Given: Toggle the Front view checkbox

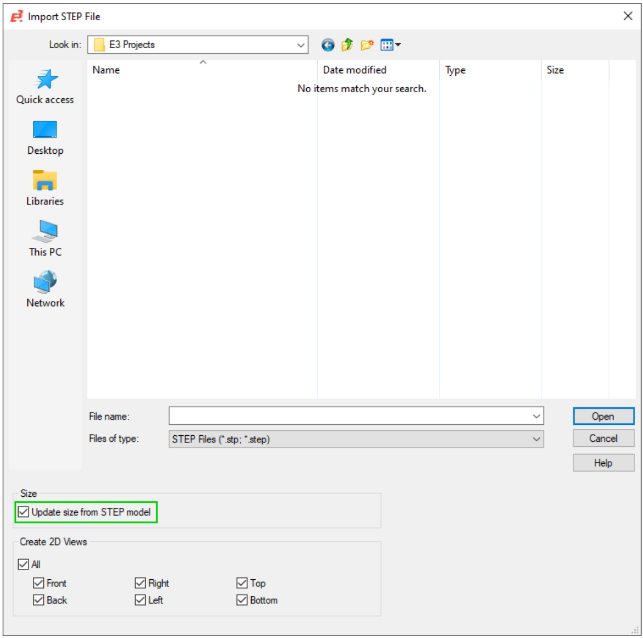Looking at the screenshot, I should pyautogui.click(x=39, y=583).
